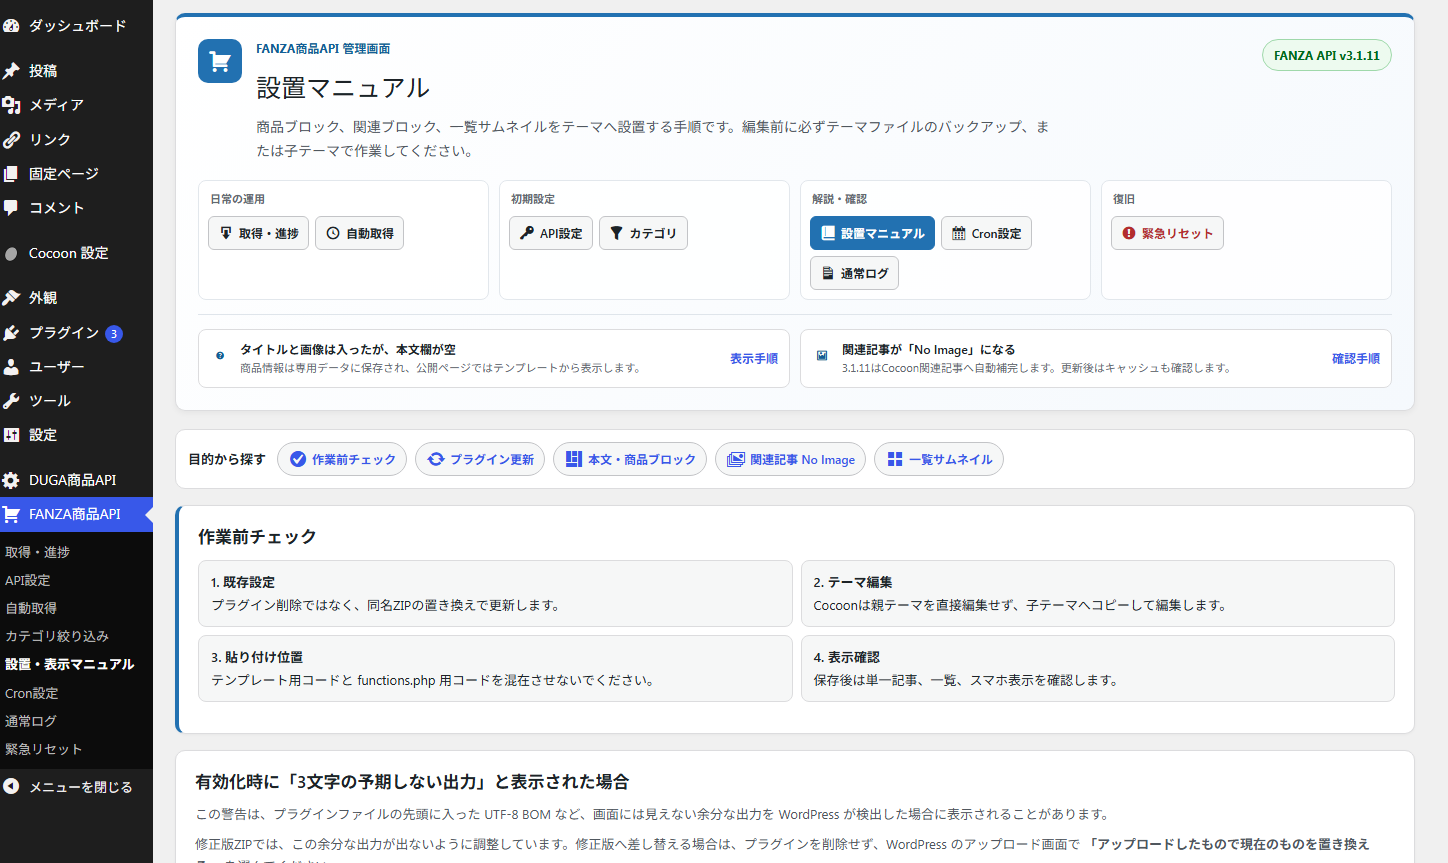This screenshot has height=863, width=1448.
Task: Click the 3. 貼り付け位置 checklist card
Action: [495, 668]
